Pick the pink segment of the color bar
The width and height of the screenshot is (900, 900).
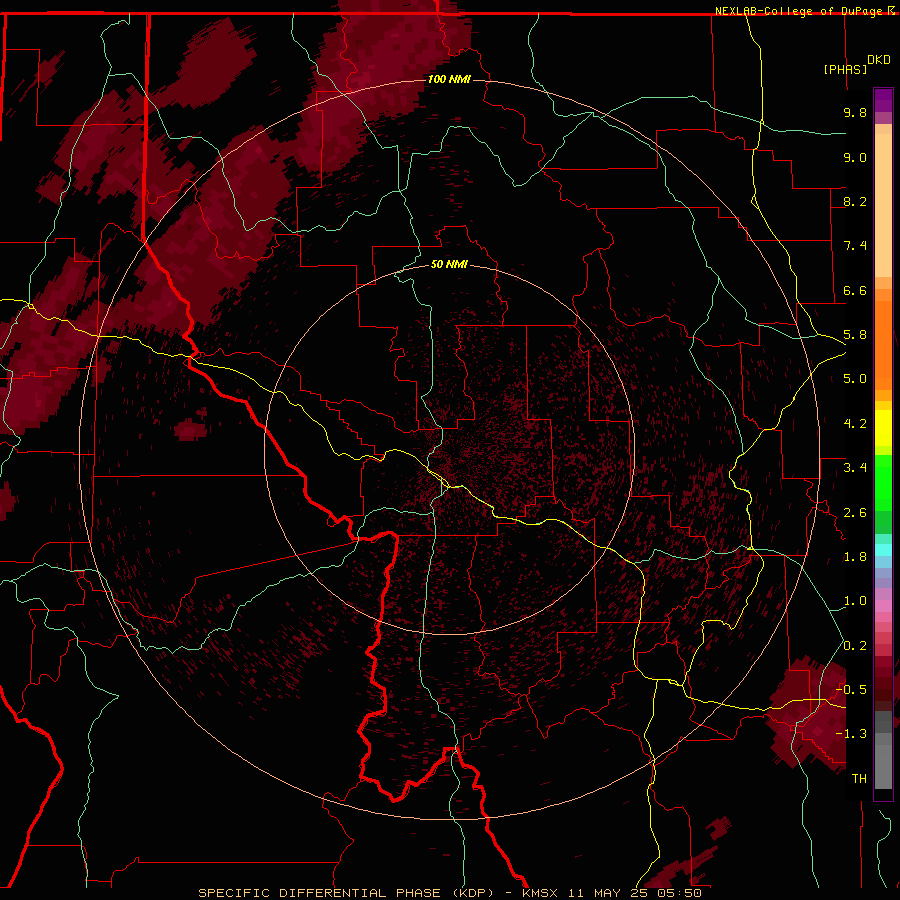point(883,606)
